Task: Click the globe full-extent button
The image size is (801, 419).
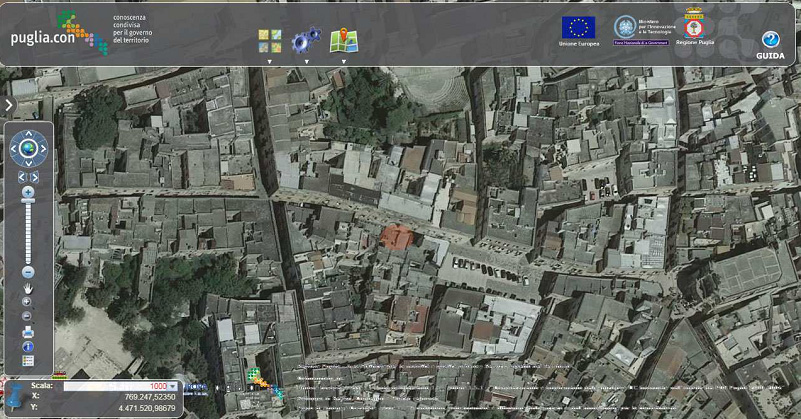Action: click(28, 149)
